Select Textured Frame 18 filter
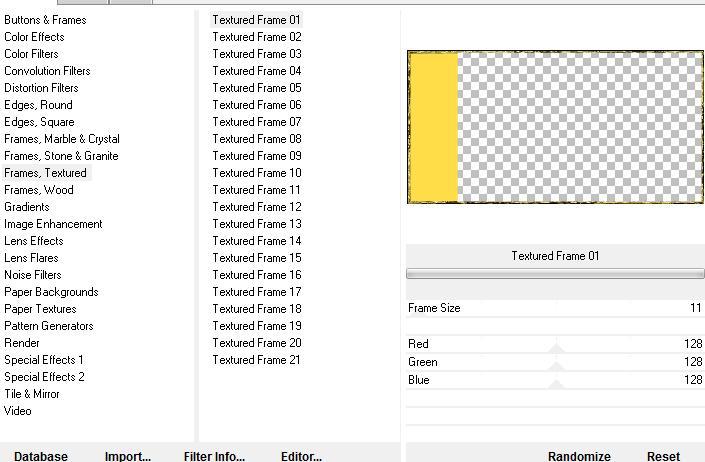 pos(256,309)
